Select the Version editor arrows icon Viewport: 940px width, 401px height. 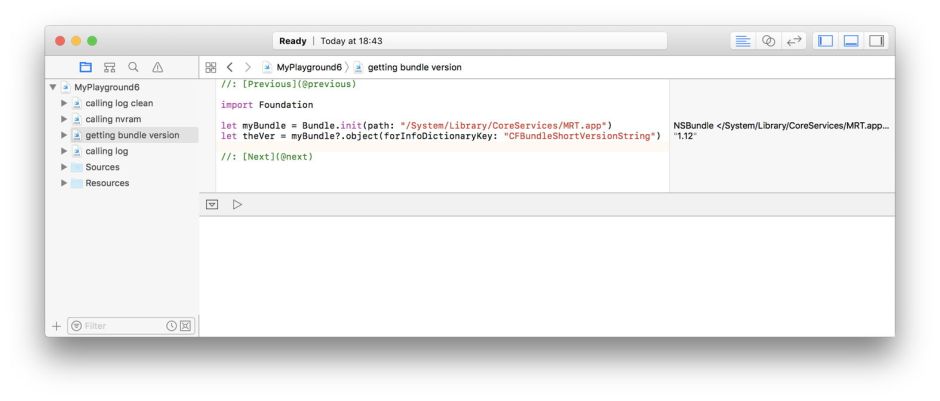point(795,41)
